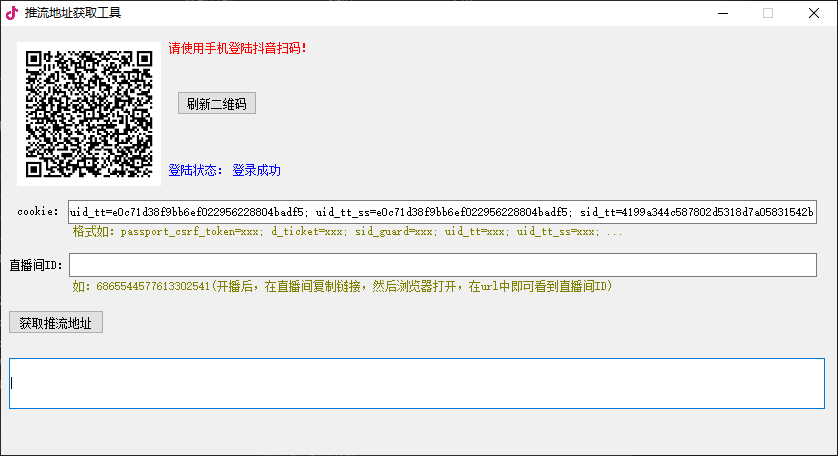Click the parenthetical 开播后 instruction in hint
Image resolution: width=838 pixels, height=456 pixels.
(x=413, y=287)
